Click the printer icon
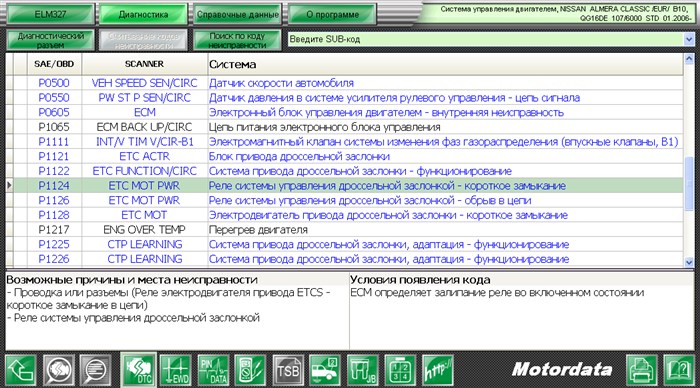Viewport: 700px width, 388px height. [x=642, y=370]
